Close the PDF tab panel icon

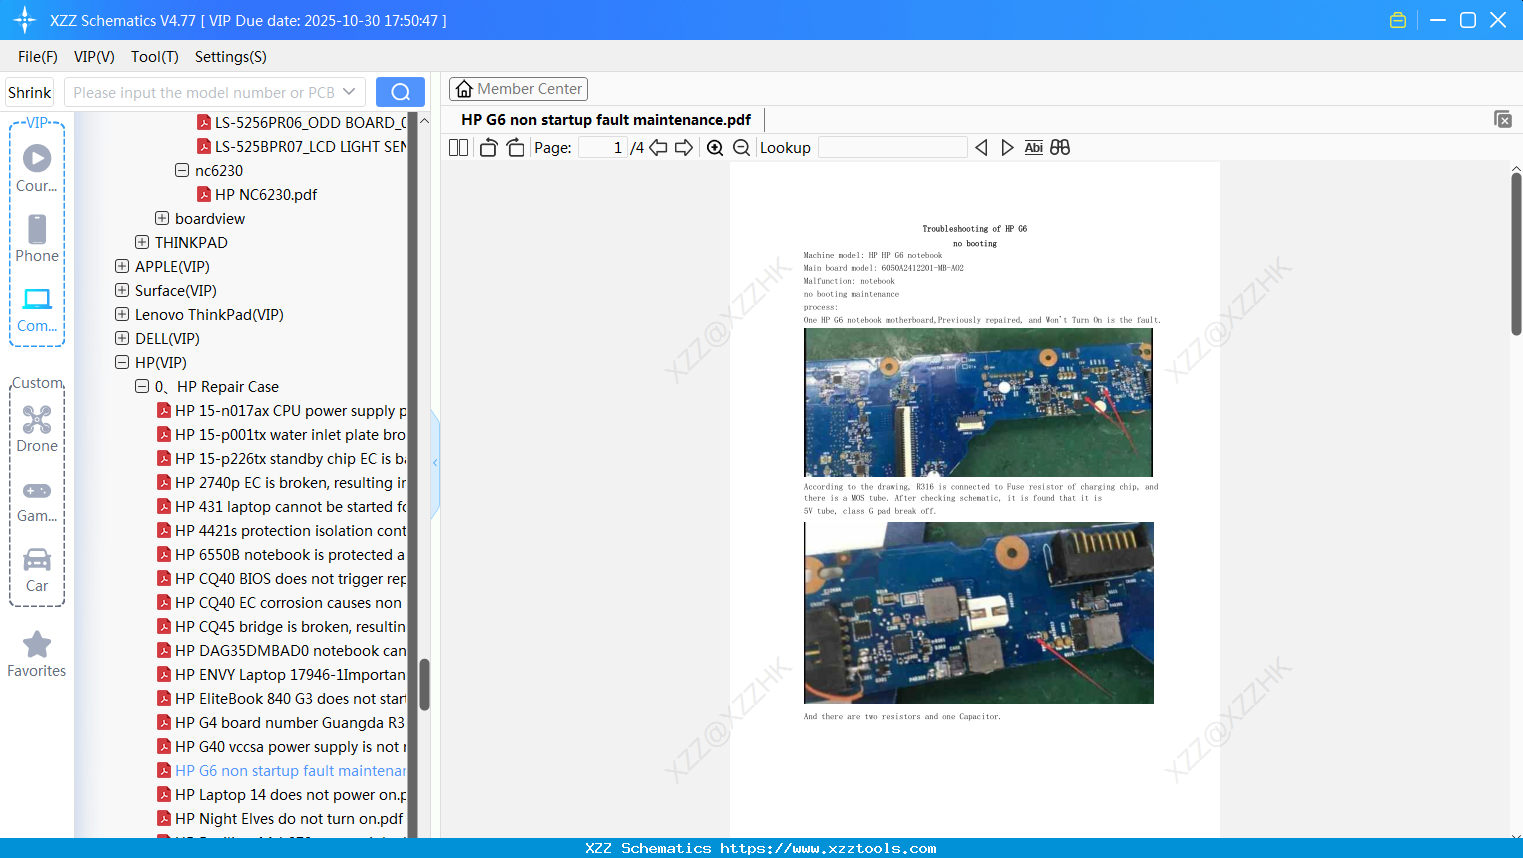(1503, 119)
